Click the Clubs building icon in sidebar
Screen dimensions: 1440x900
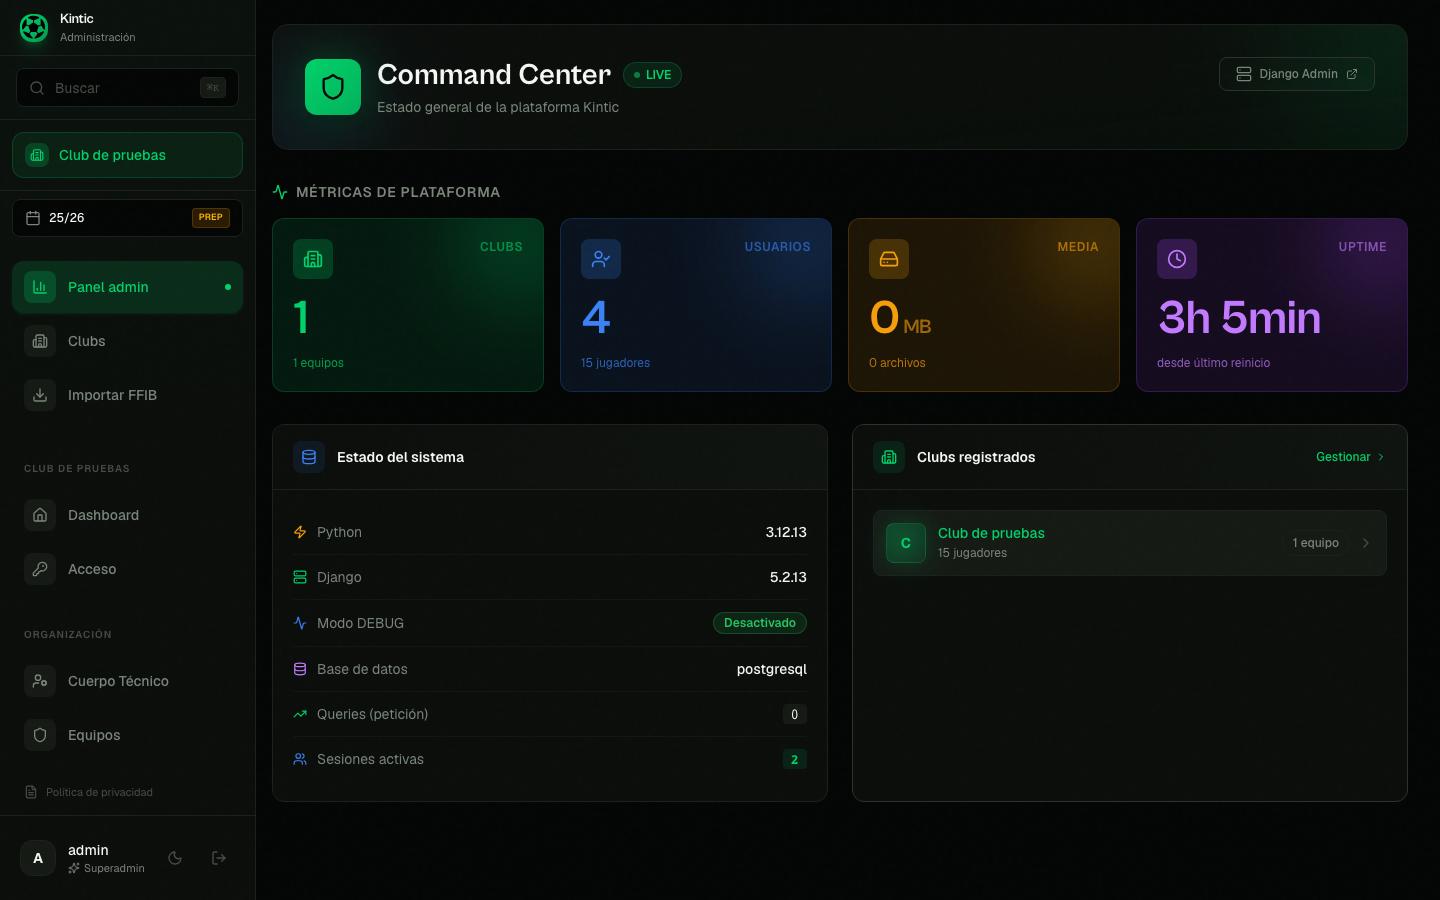pyautogui.click(x=40, y=341)
